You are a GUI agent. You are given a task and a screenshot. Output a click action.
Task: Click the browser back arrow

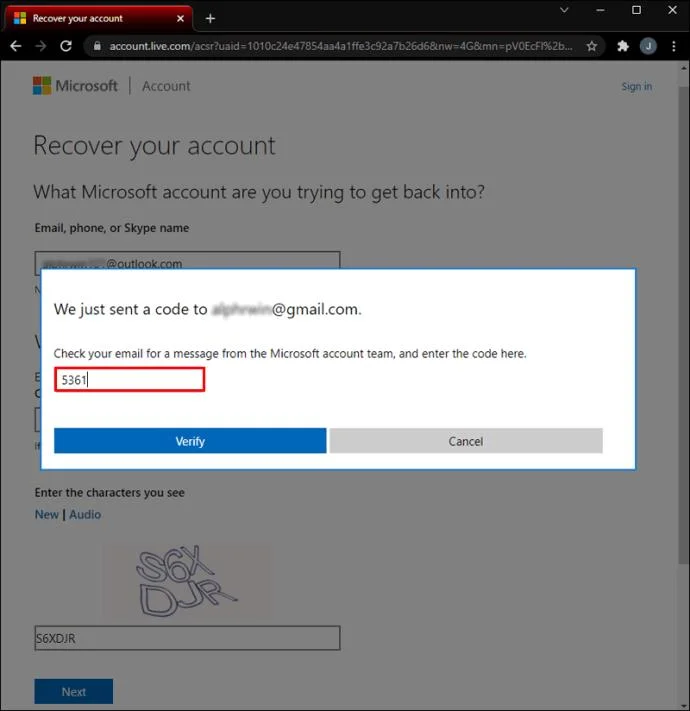tap(16, 46)
